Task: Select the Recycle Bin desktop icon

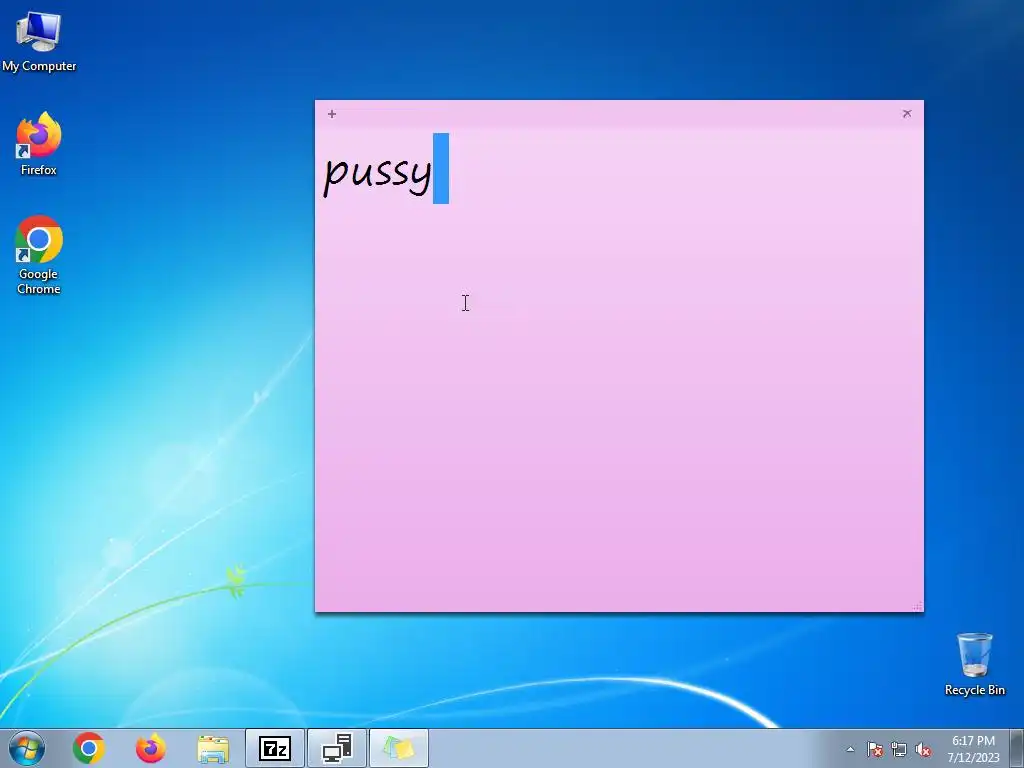Action: point(974,664)
